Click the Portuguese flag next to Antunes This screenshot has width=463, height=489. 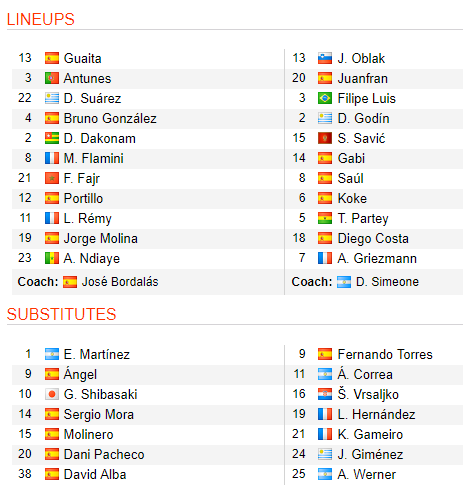pos(52,78)
